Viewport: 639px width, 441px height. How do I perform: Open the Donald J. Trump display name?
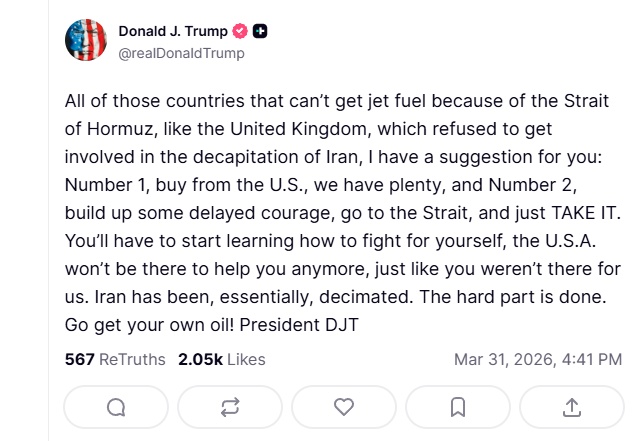172,32
